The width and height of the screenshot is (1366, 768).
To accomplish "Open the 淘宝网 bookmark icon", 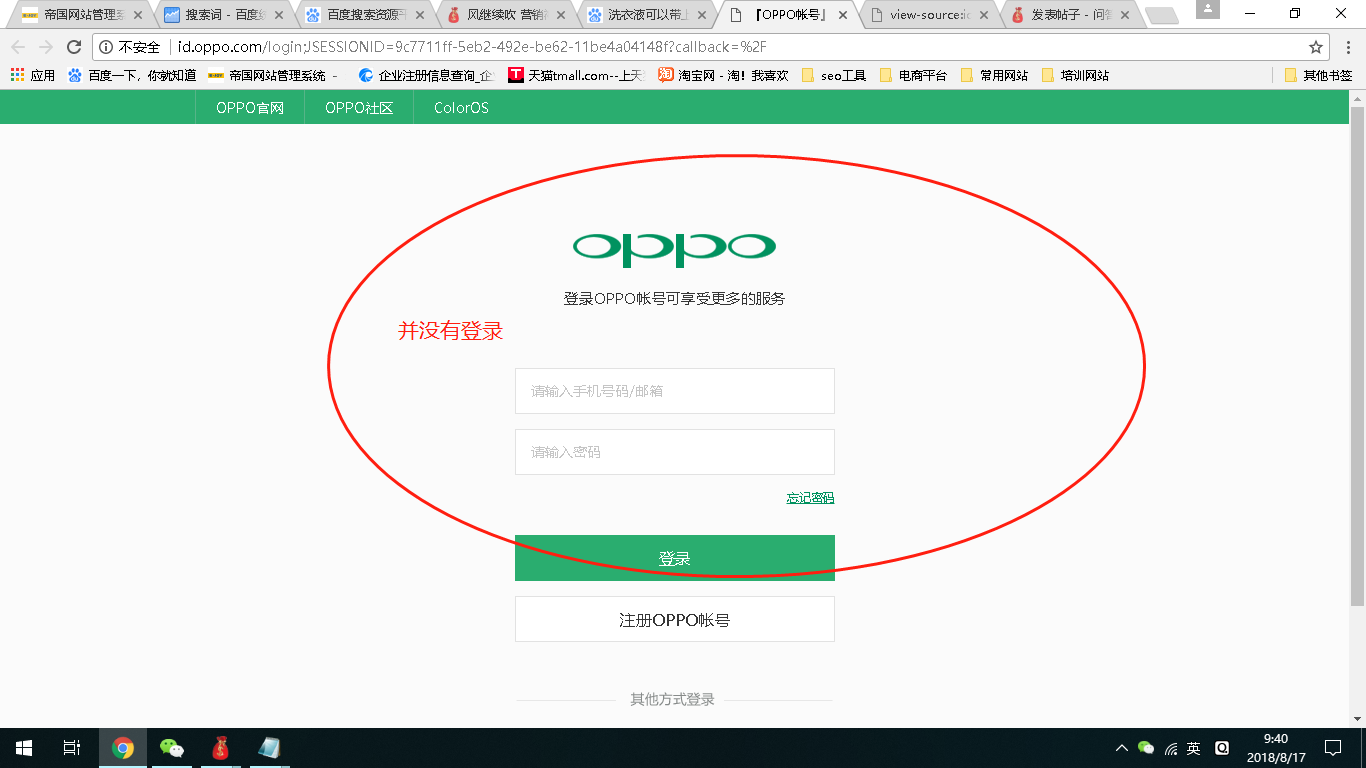I will 667,74.
